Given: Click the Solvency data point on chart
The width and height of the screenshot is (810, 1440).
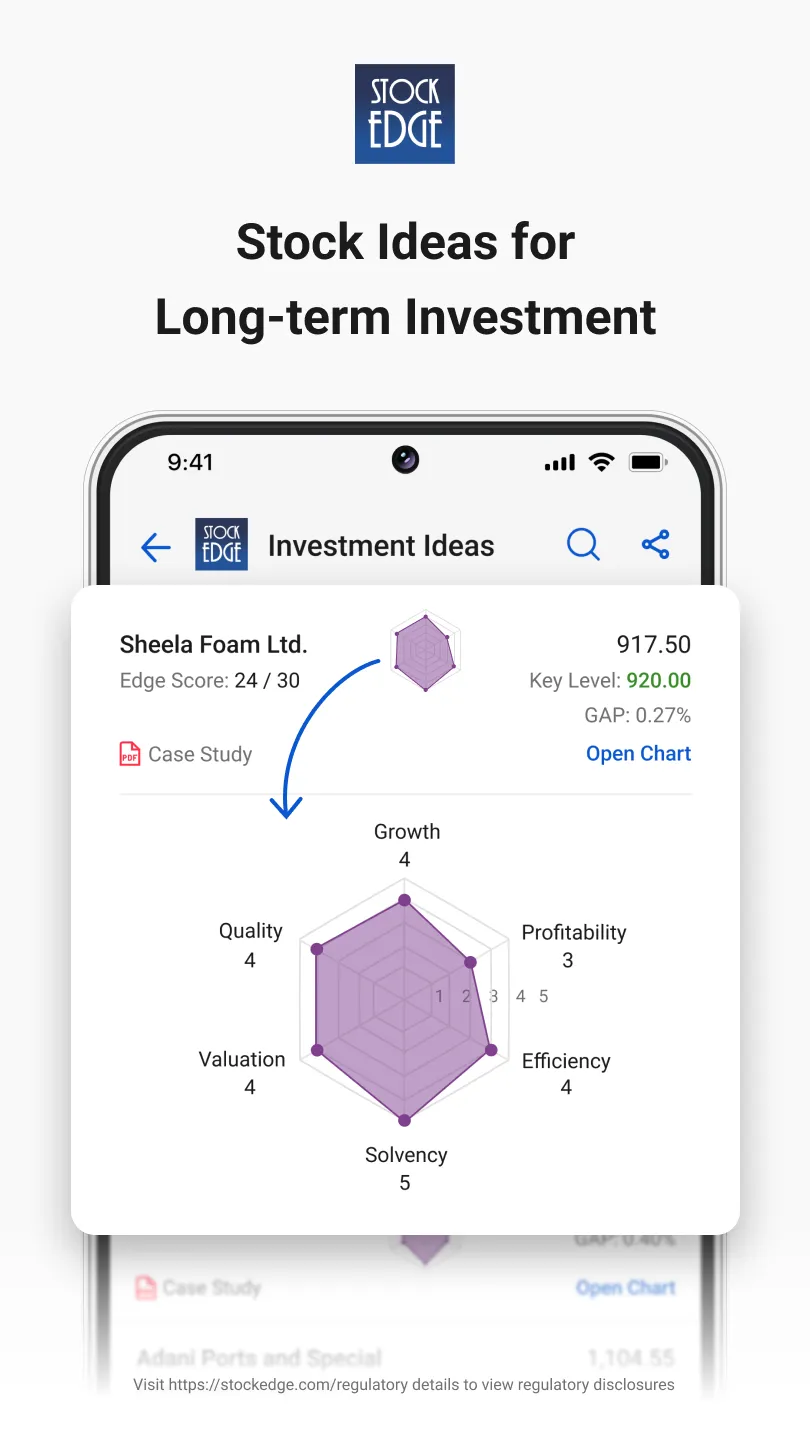Looking at the screenshot, I should pyautogui.click(x=405, y=1120).
